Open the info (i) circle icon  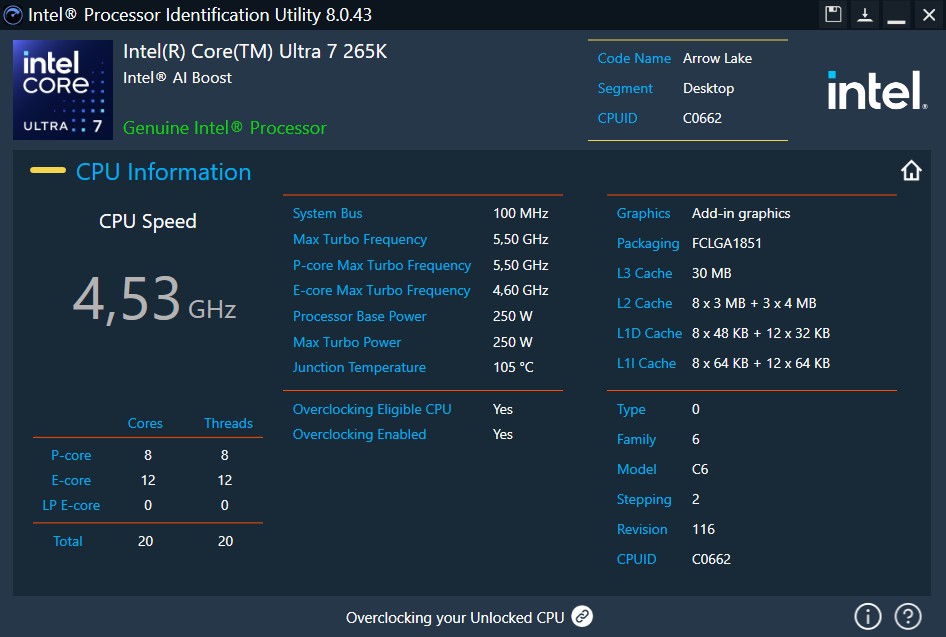pos(867,616)
